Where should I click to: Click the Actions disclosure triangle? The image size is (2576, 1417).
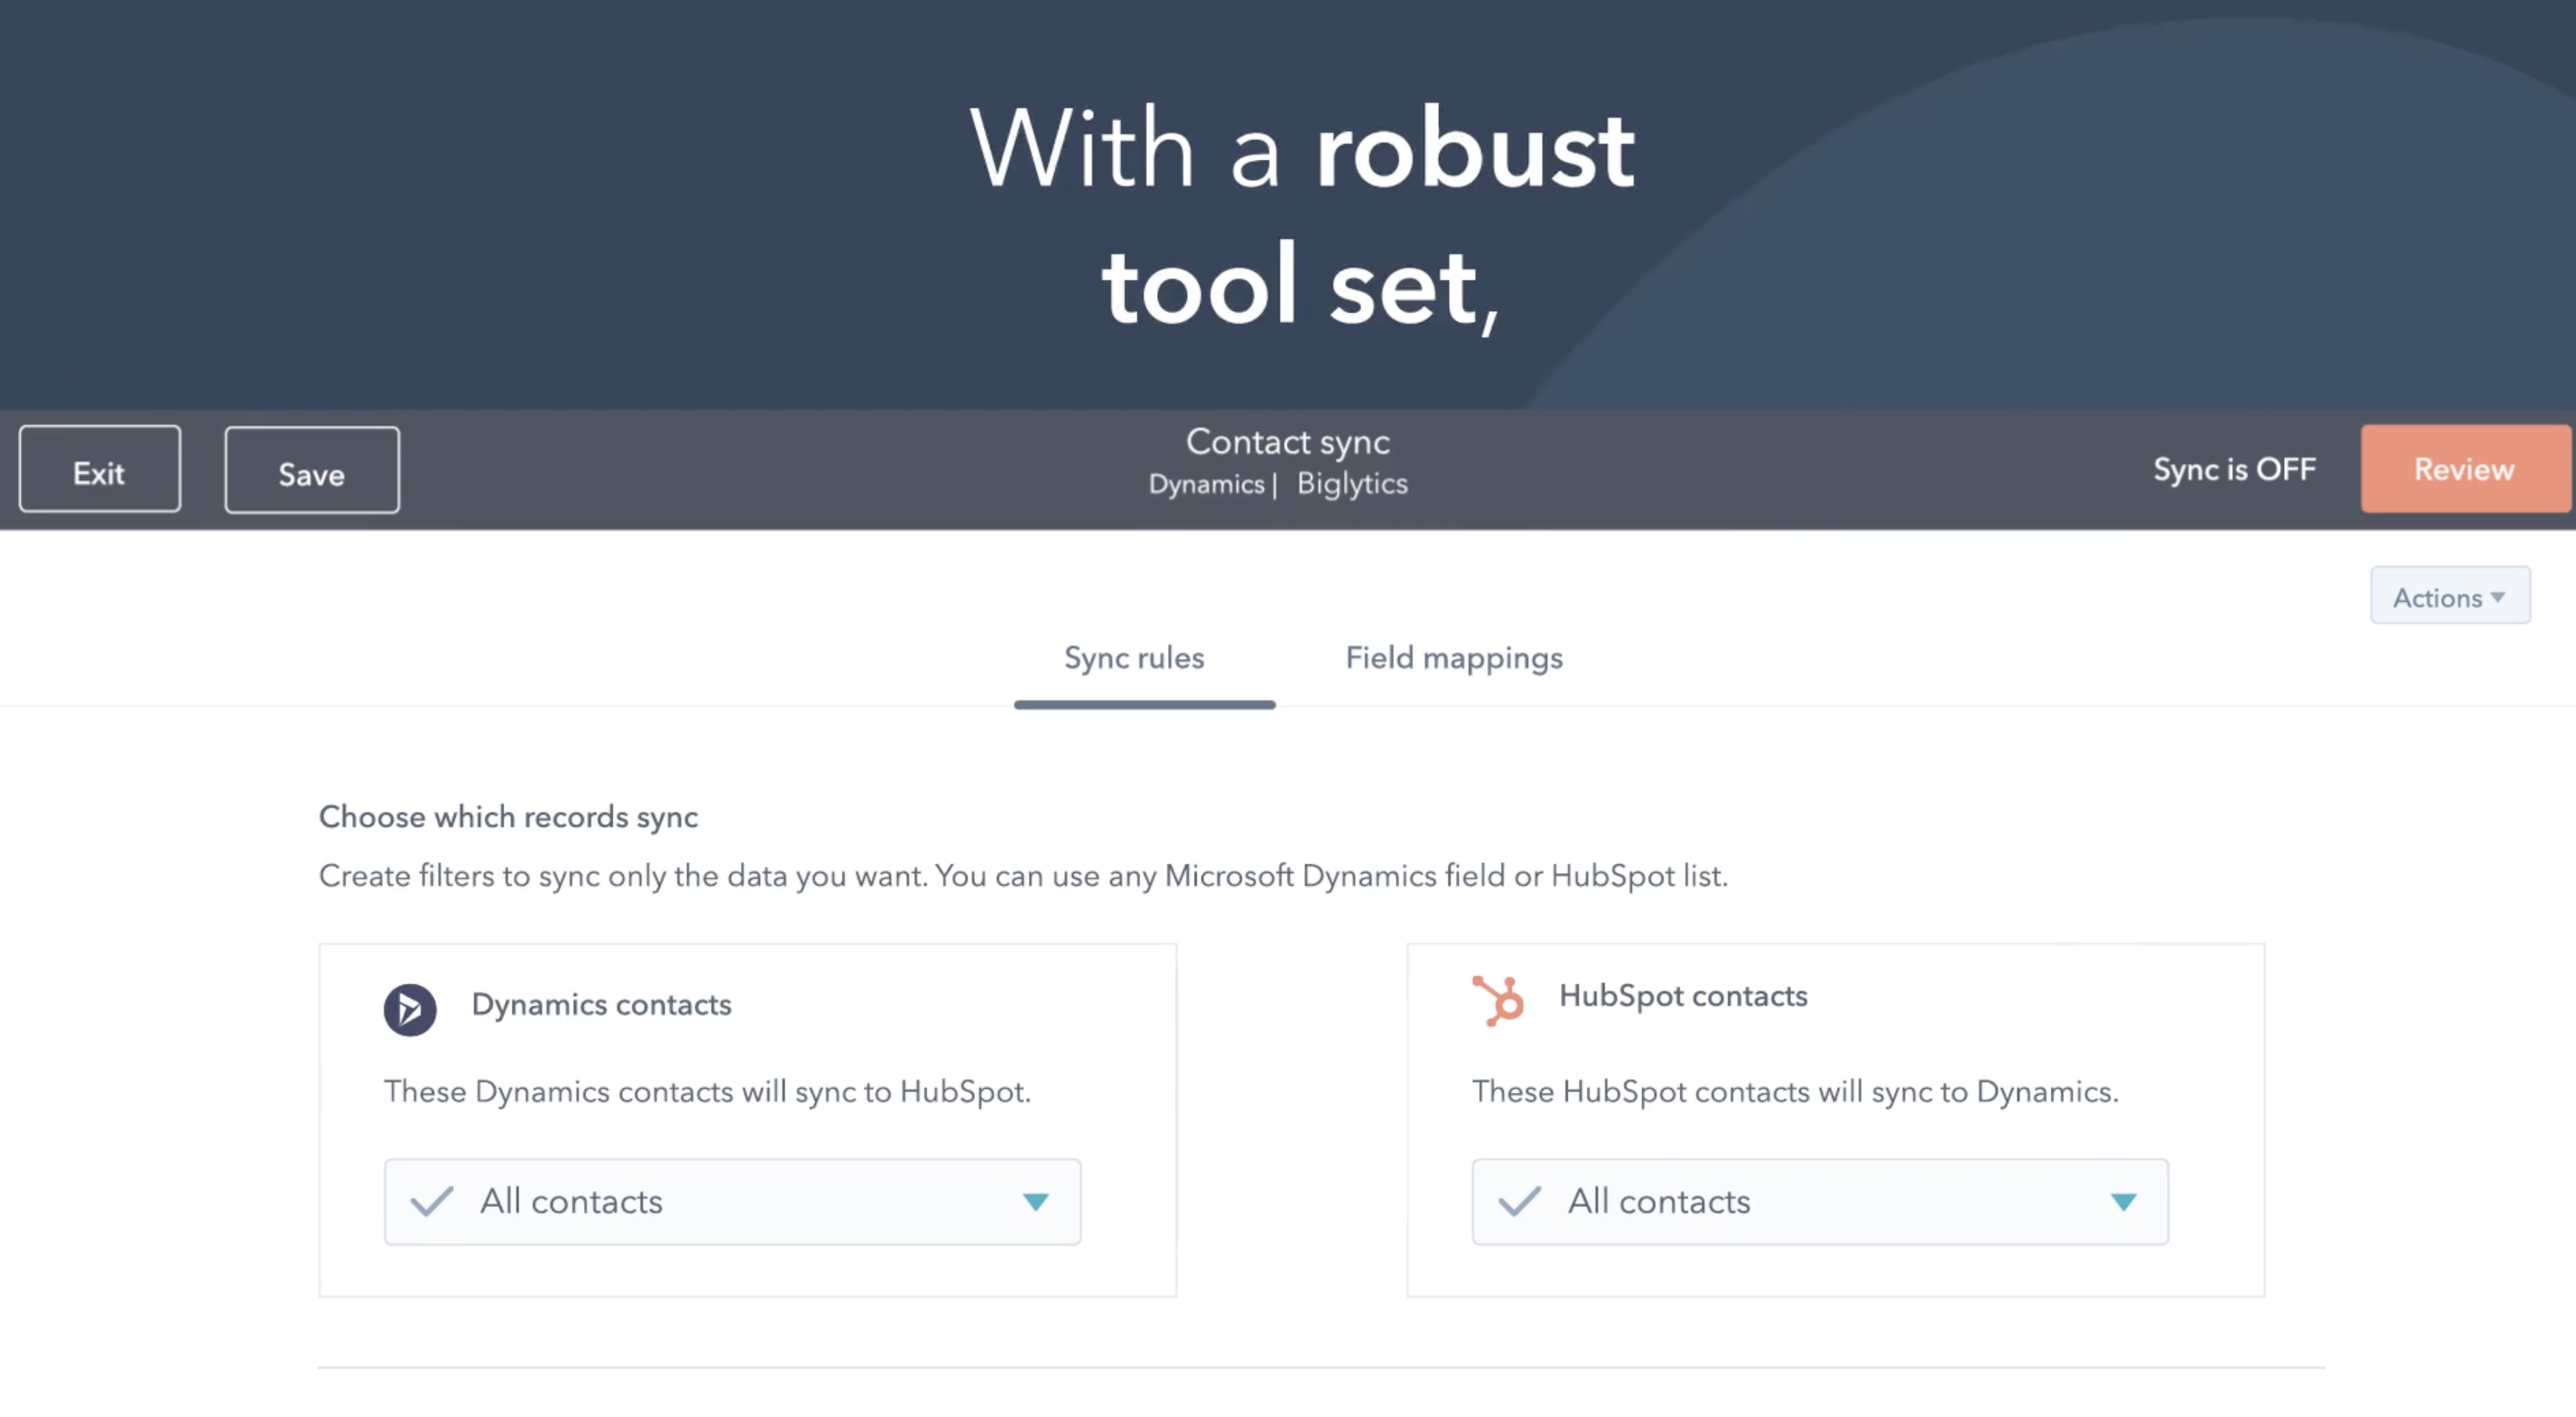point(2500,597)
